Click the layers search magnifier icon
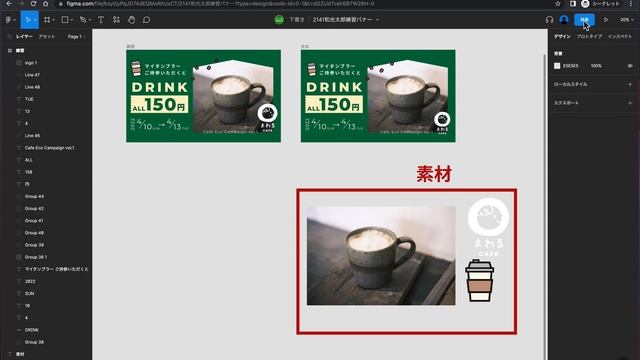Screen dimensions: 640x360 [x=9, y=36]
